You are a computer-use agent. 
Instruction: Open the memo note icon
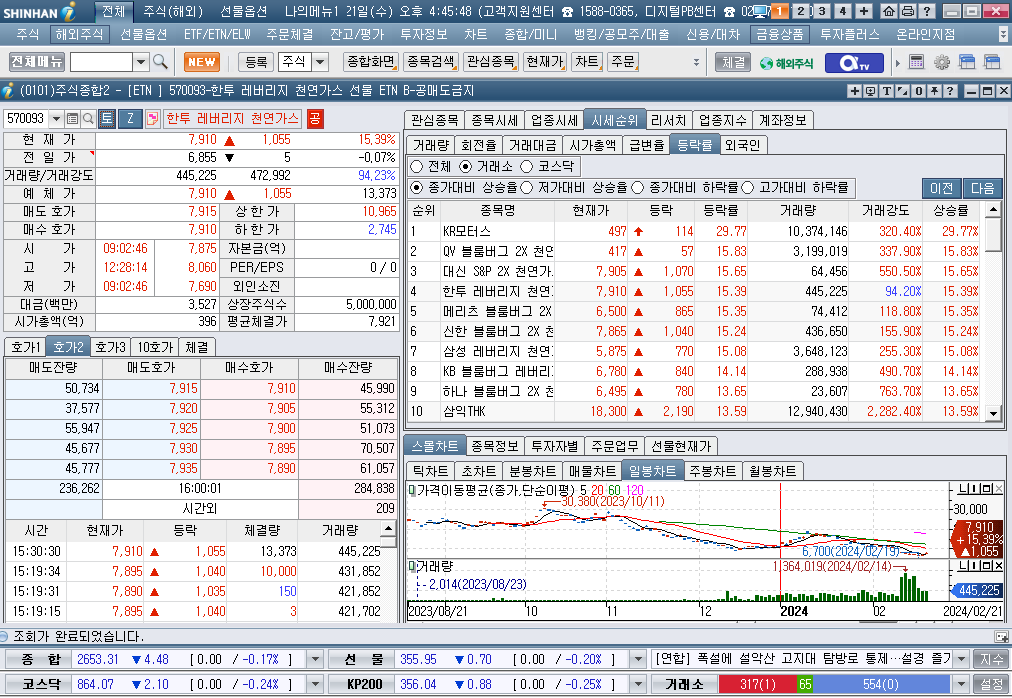pos(152,119)
